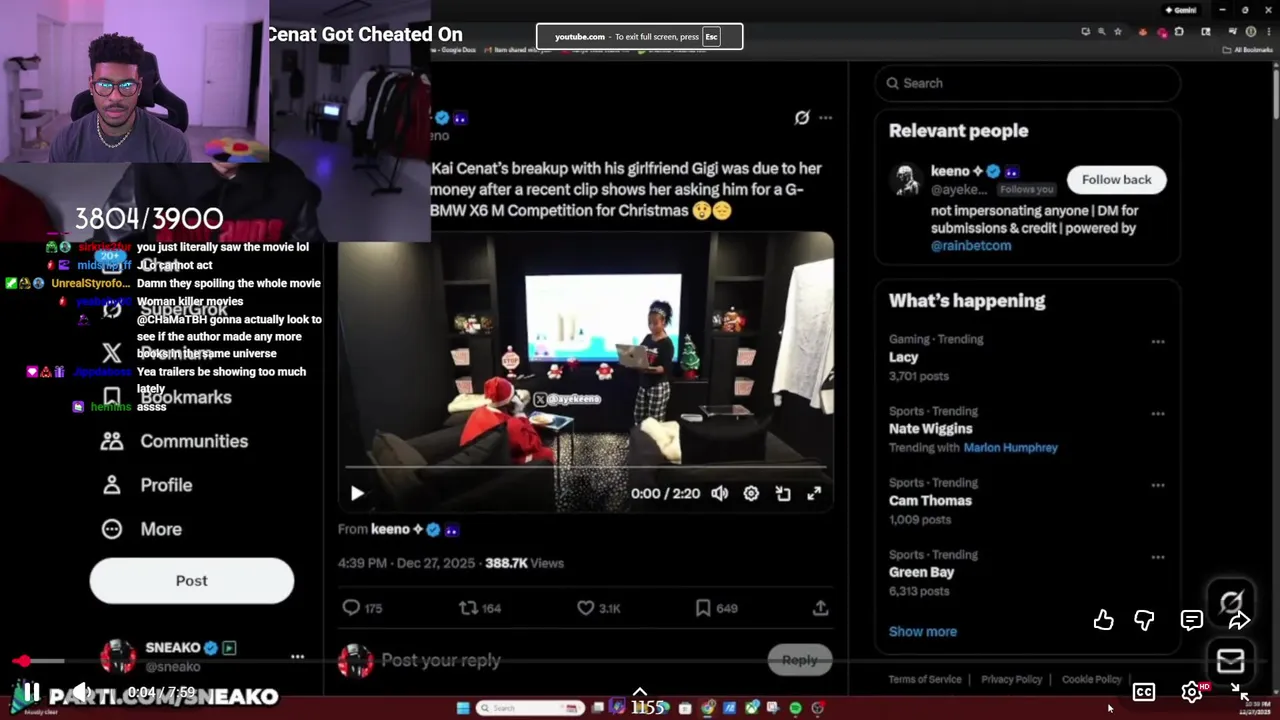The width and height of the screenshot is (1280, 720).
Task: Open Terms of Service link
Action: pos(925,679)
